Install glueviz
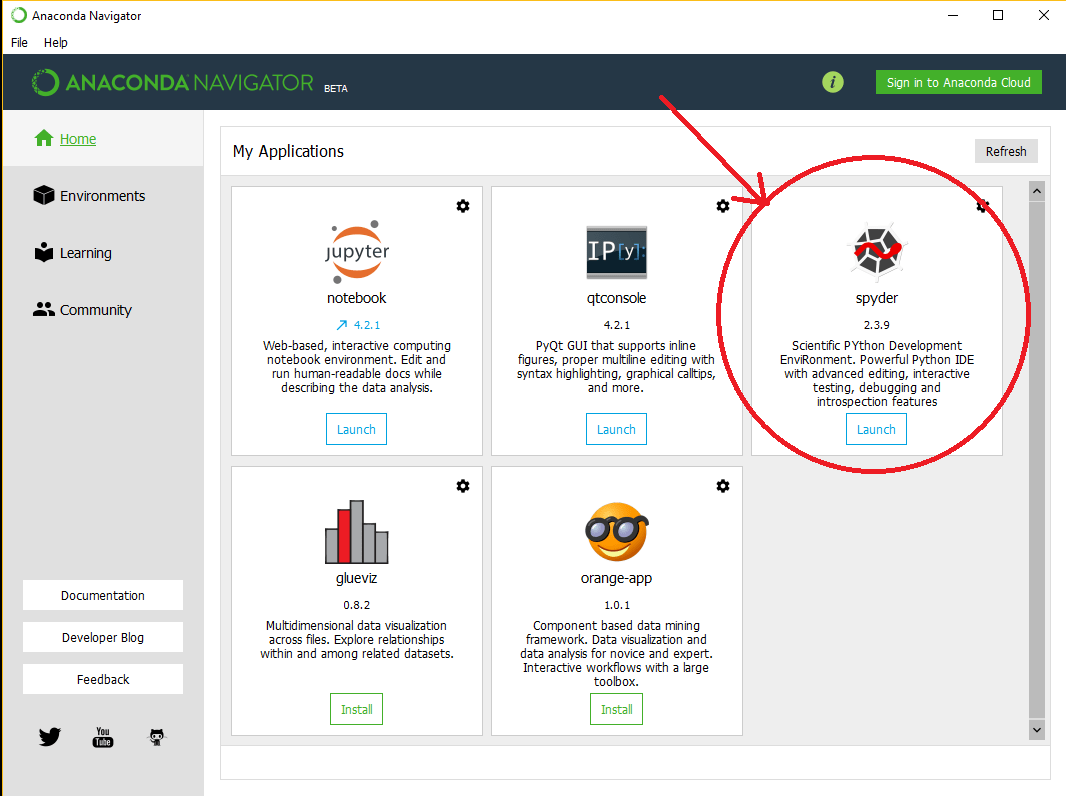 pyautogui.click(x=356, y=709)
